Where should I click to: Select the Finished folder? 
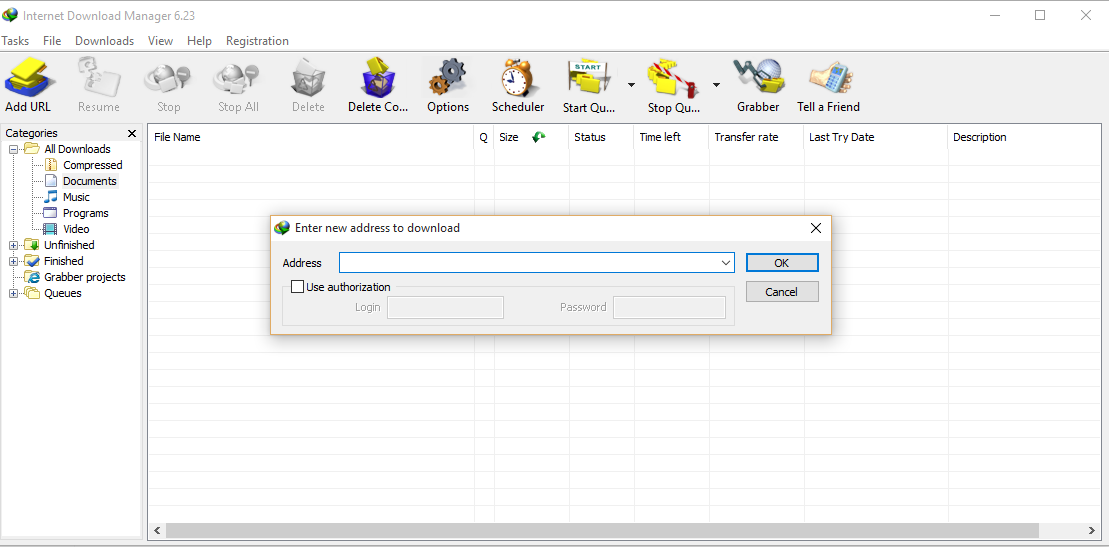tap(64, 261)
